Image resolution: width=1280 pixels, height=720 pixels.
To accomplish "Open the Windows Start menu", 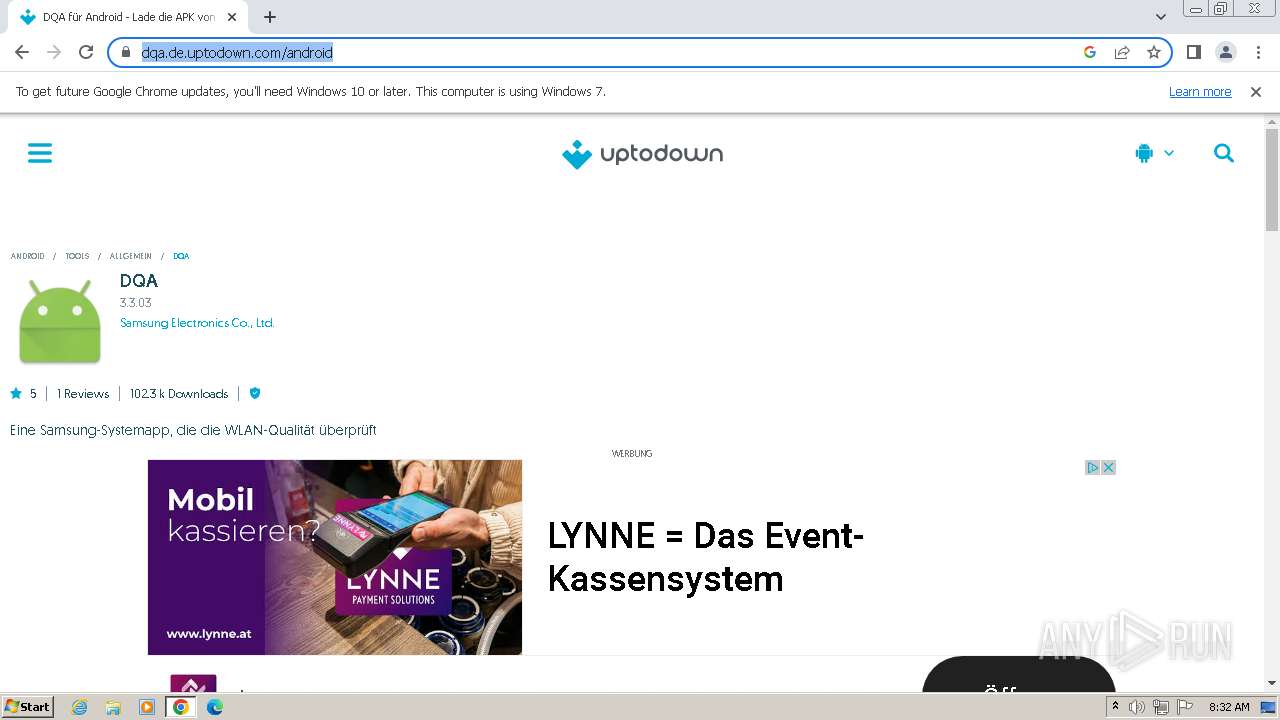I will click(x=28, y=707).
